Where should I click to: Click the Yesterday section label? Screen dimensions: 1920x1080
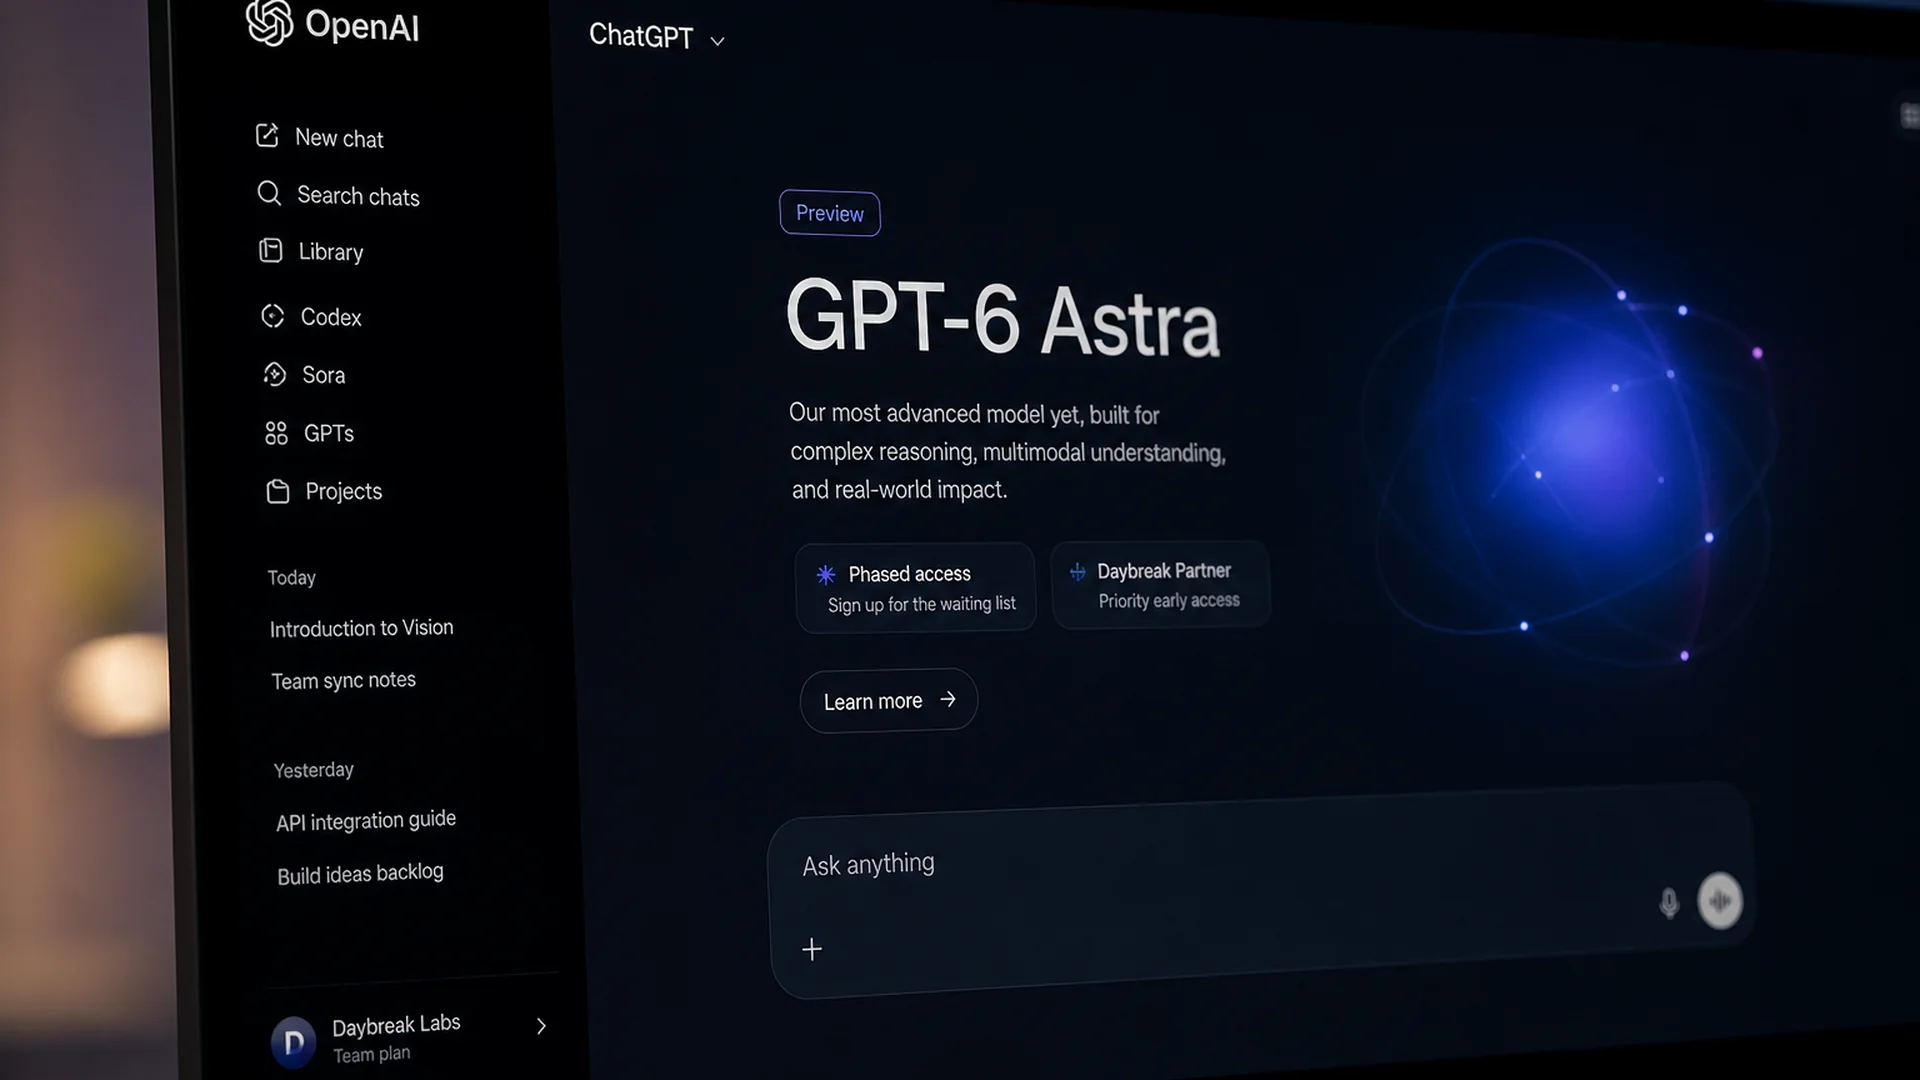point(314,770)
